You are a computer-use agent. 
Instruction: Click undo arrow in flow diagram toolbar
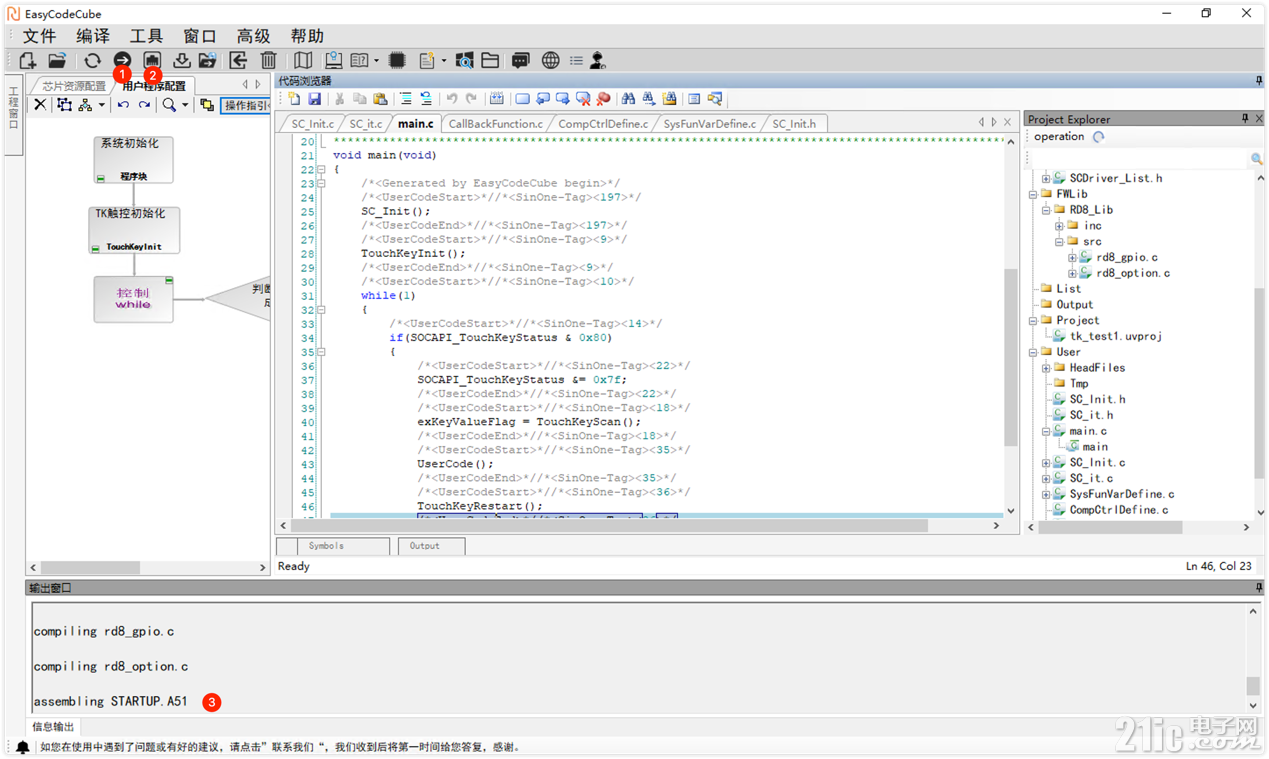pos(123,105)
